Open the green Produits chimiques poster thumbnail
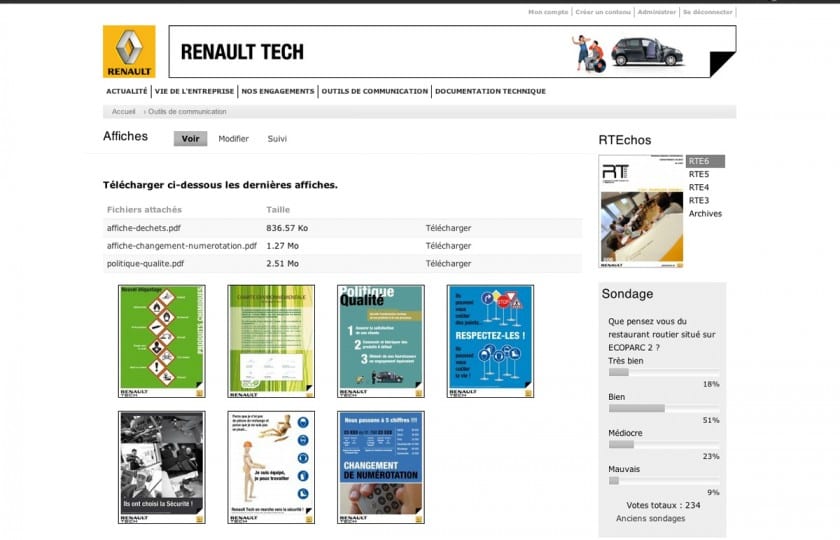Viewport: 840px width, 540px height. click(162, 341)
